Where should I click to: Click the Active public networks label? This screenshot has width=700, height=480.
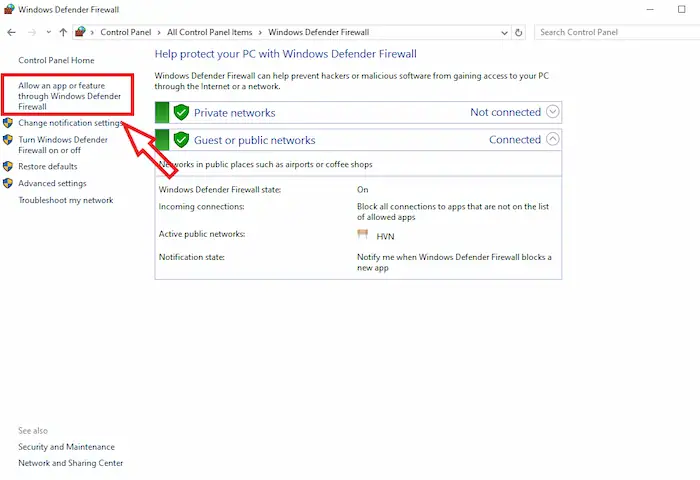point(202,234)
